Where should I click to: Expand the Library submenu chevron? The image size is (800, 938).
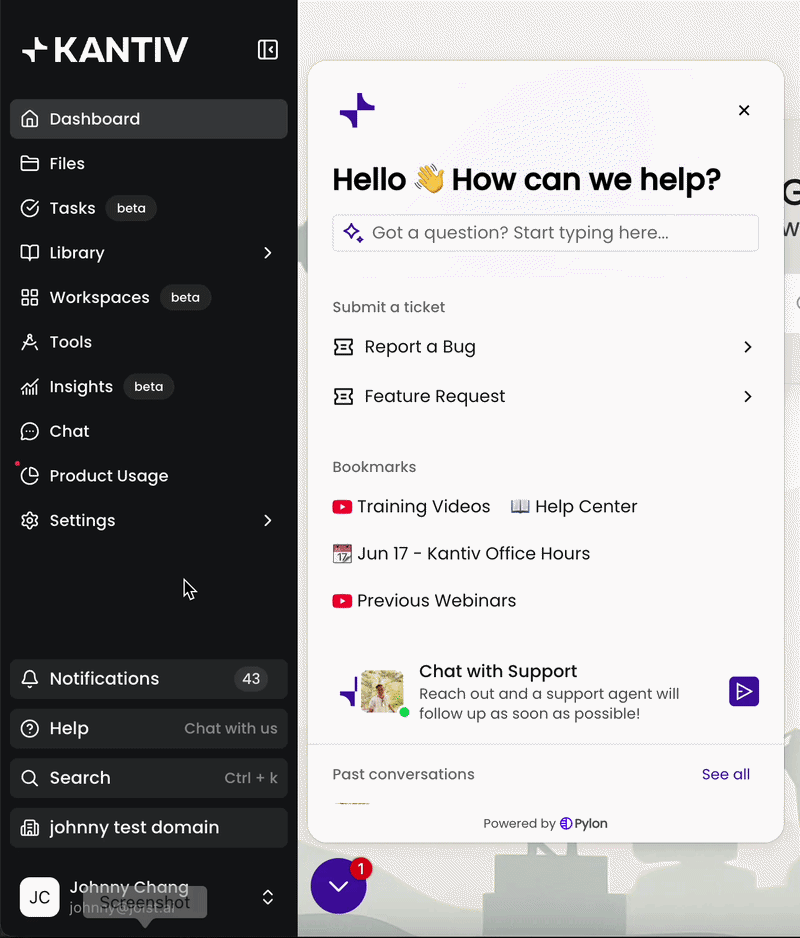tap(267, 252)
